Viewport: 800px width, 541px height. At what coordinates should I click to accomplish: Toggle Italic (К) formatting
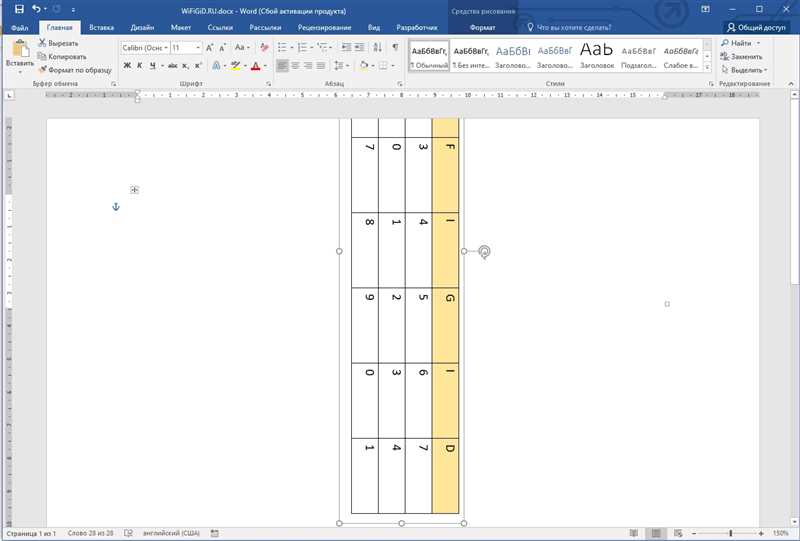pos(139,65)
